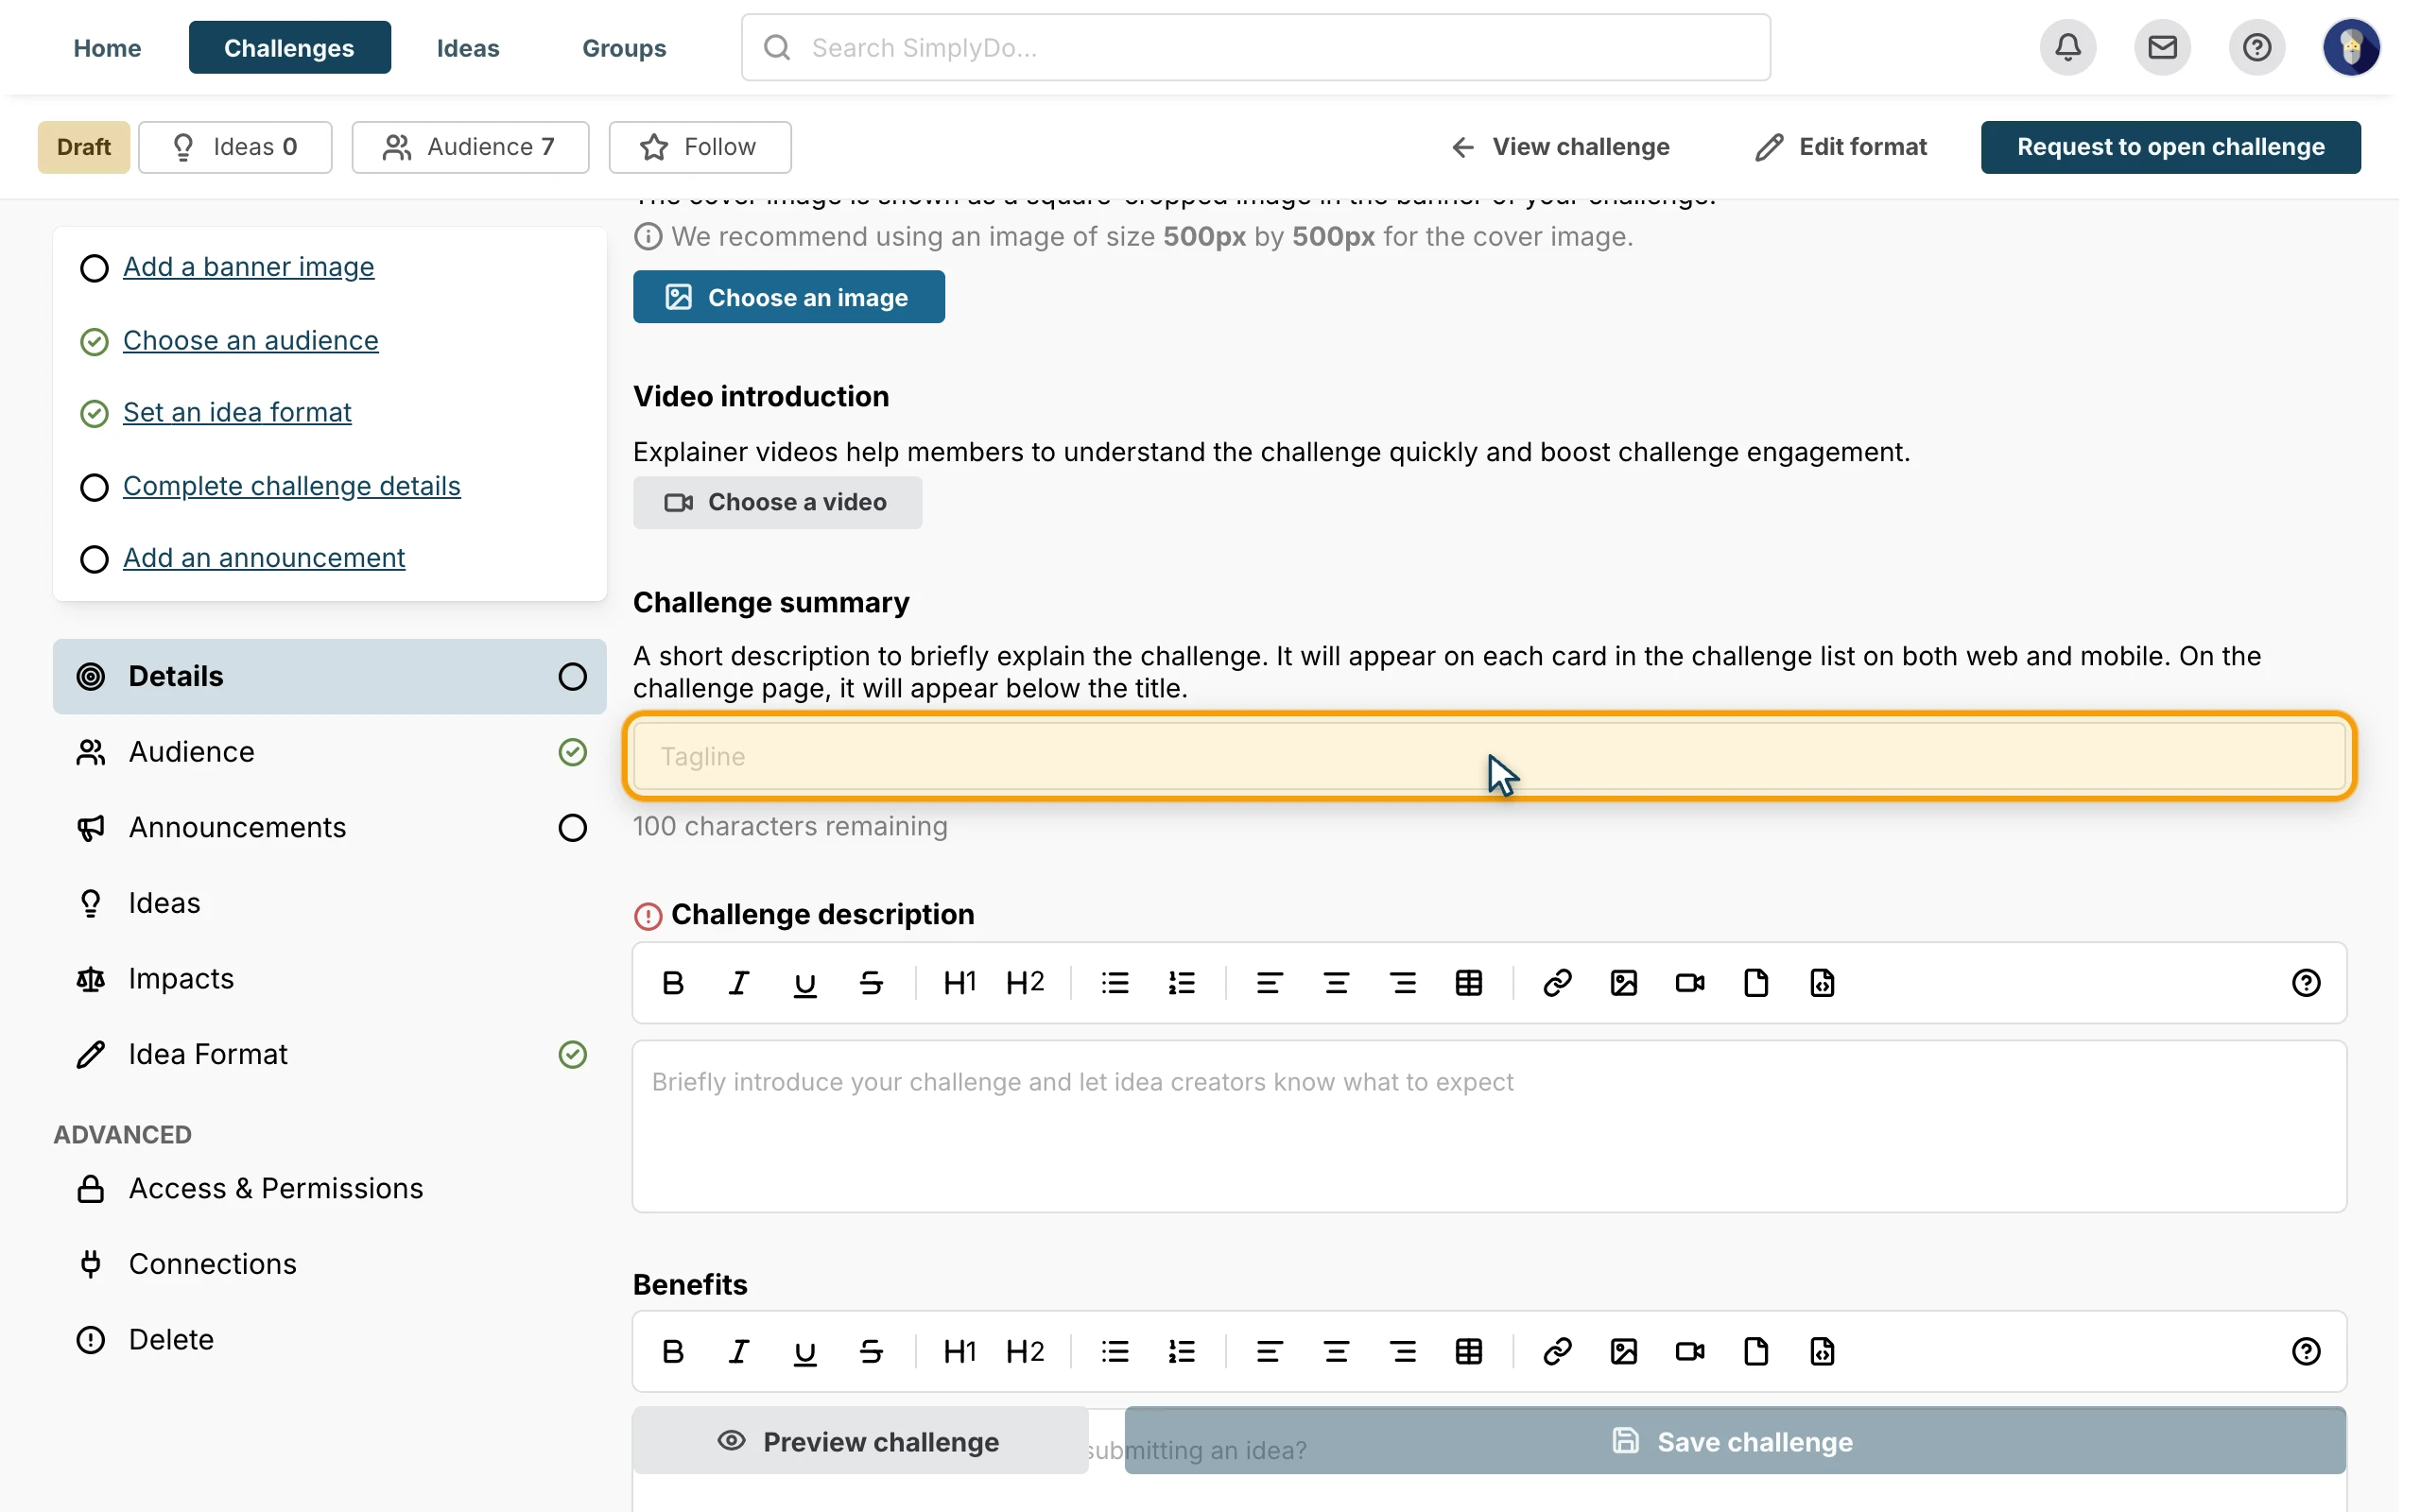Click the Choose a video button
2420x1512 pixels.
click(x=777, y=502)
